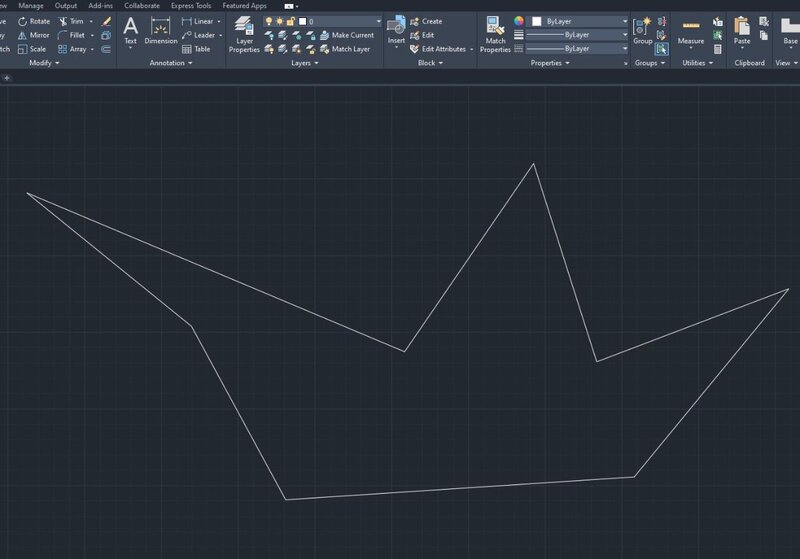This screenshot has height=559, width=800.
Task: Select the Scale tool
Action: [32, 49]
